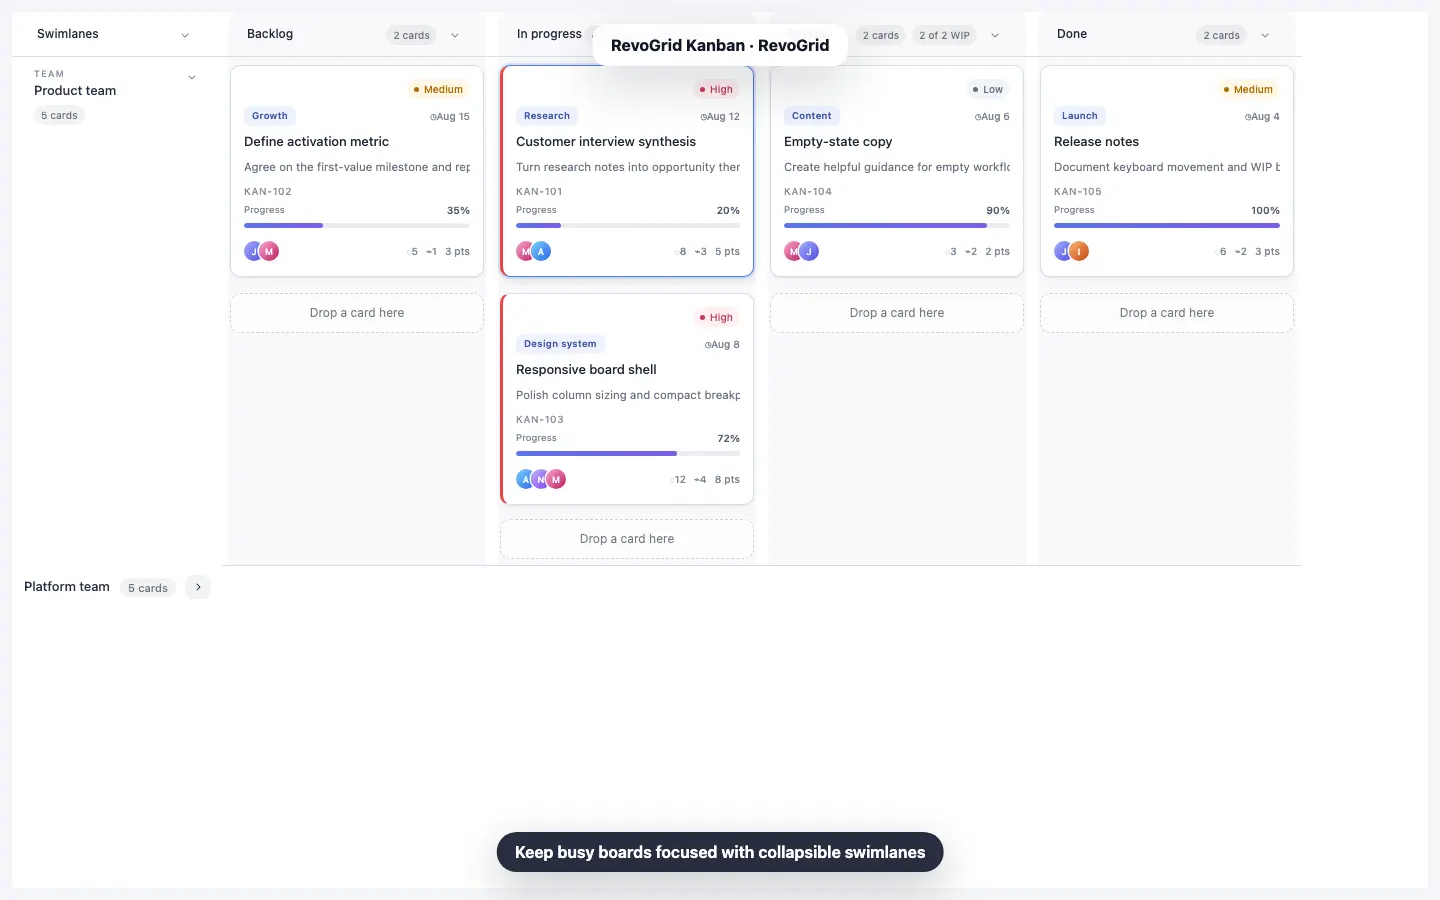Click the High priority badge on Customer interview synthesis
Screen dimensions: 1440x900
click(x=716, y=90)
